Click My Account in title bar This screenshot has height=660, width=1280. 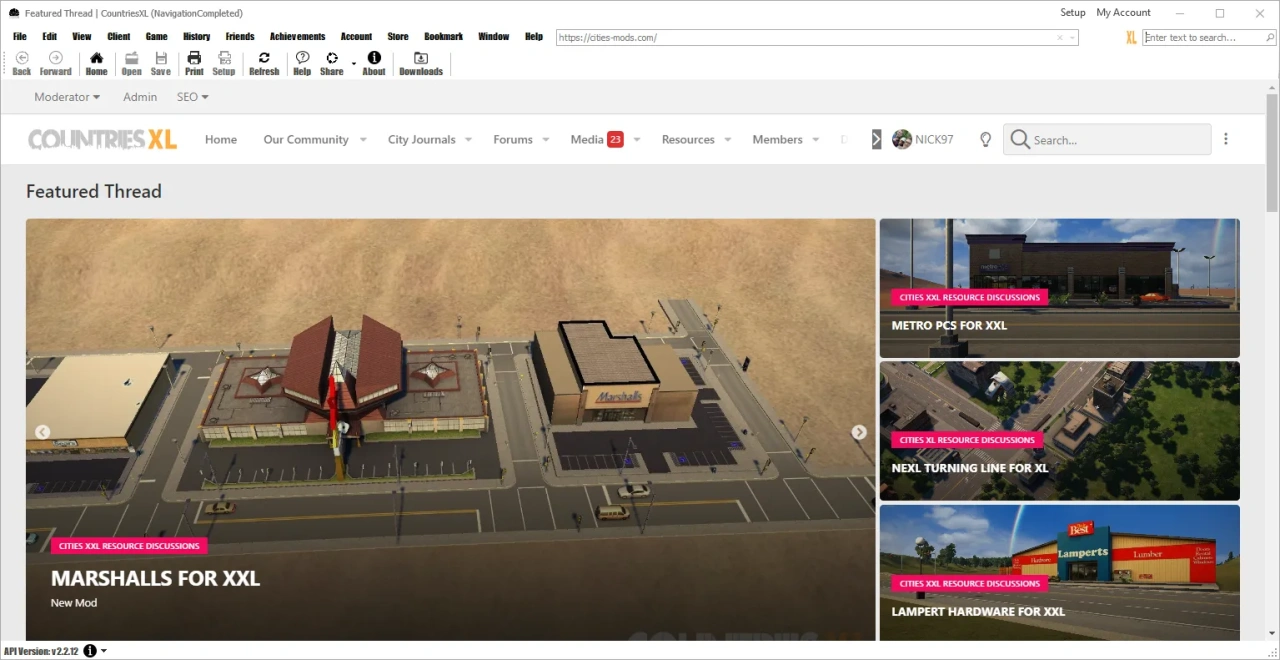1124,13
